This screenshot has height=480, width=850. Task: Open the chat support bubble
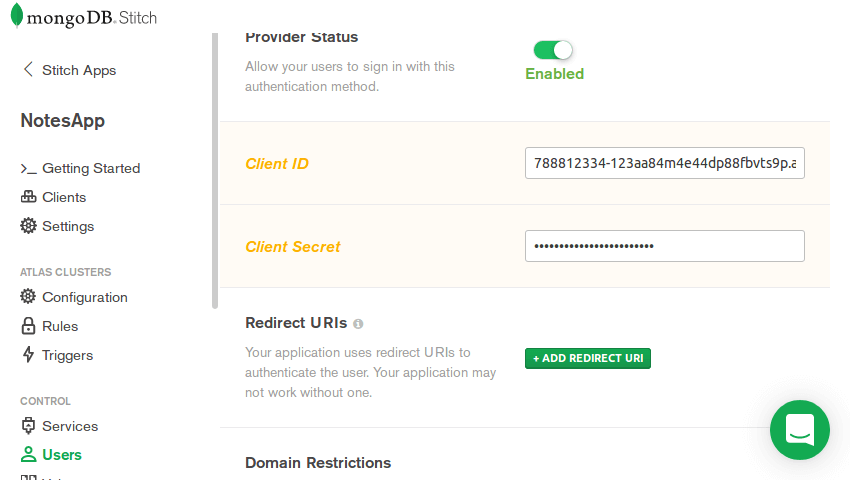coord(800,430)
